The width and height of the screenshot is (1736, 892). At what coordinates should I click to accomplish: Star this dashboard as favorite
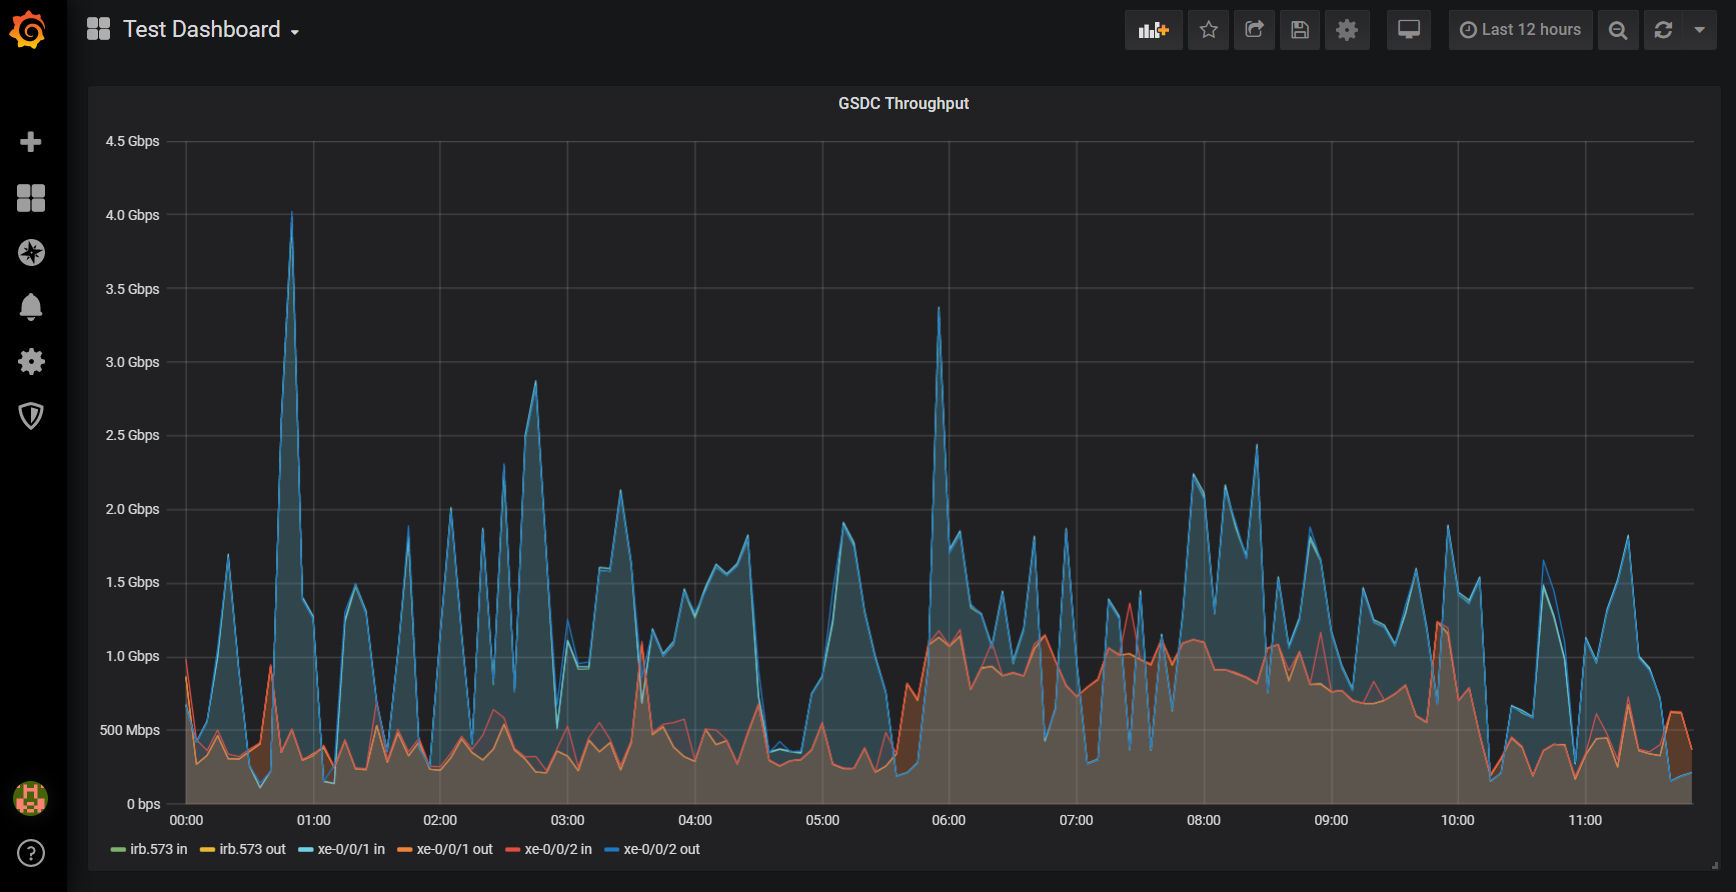coord(1208,30)
